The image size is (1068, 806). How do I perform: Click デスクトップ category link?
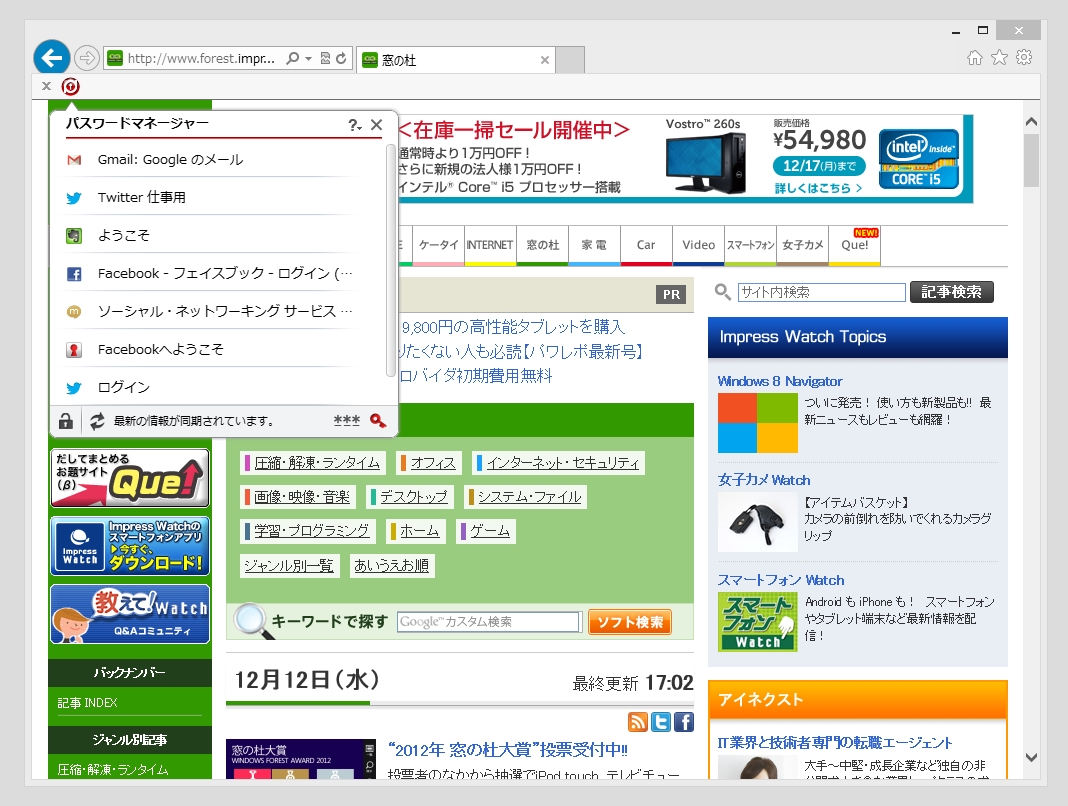pyautogui.click(x=413, y=497)
